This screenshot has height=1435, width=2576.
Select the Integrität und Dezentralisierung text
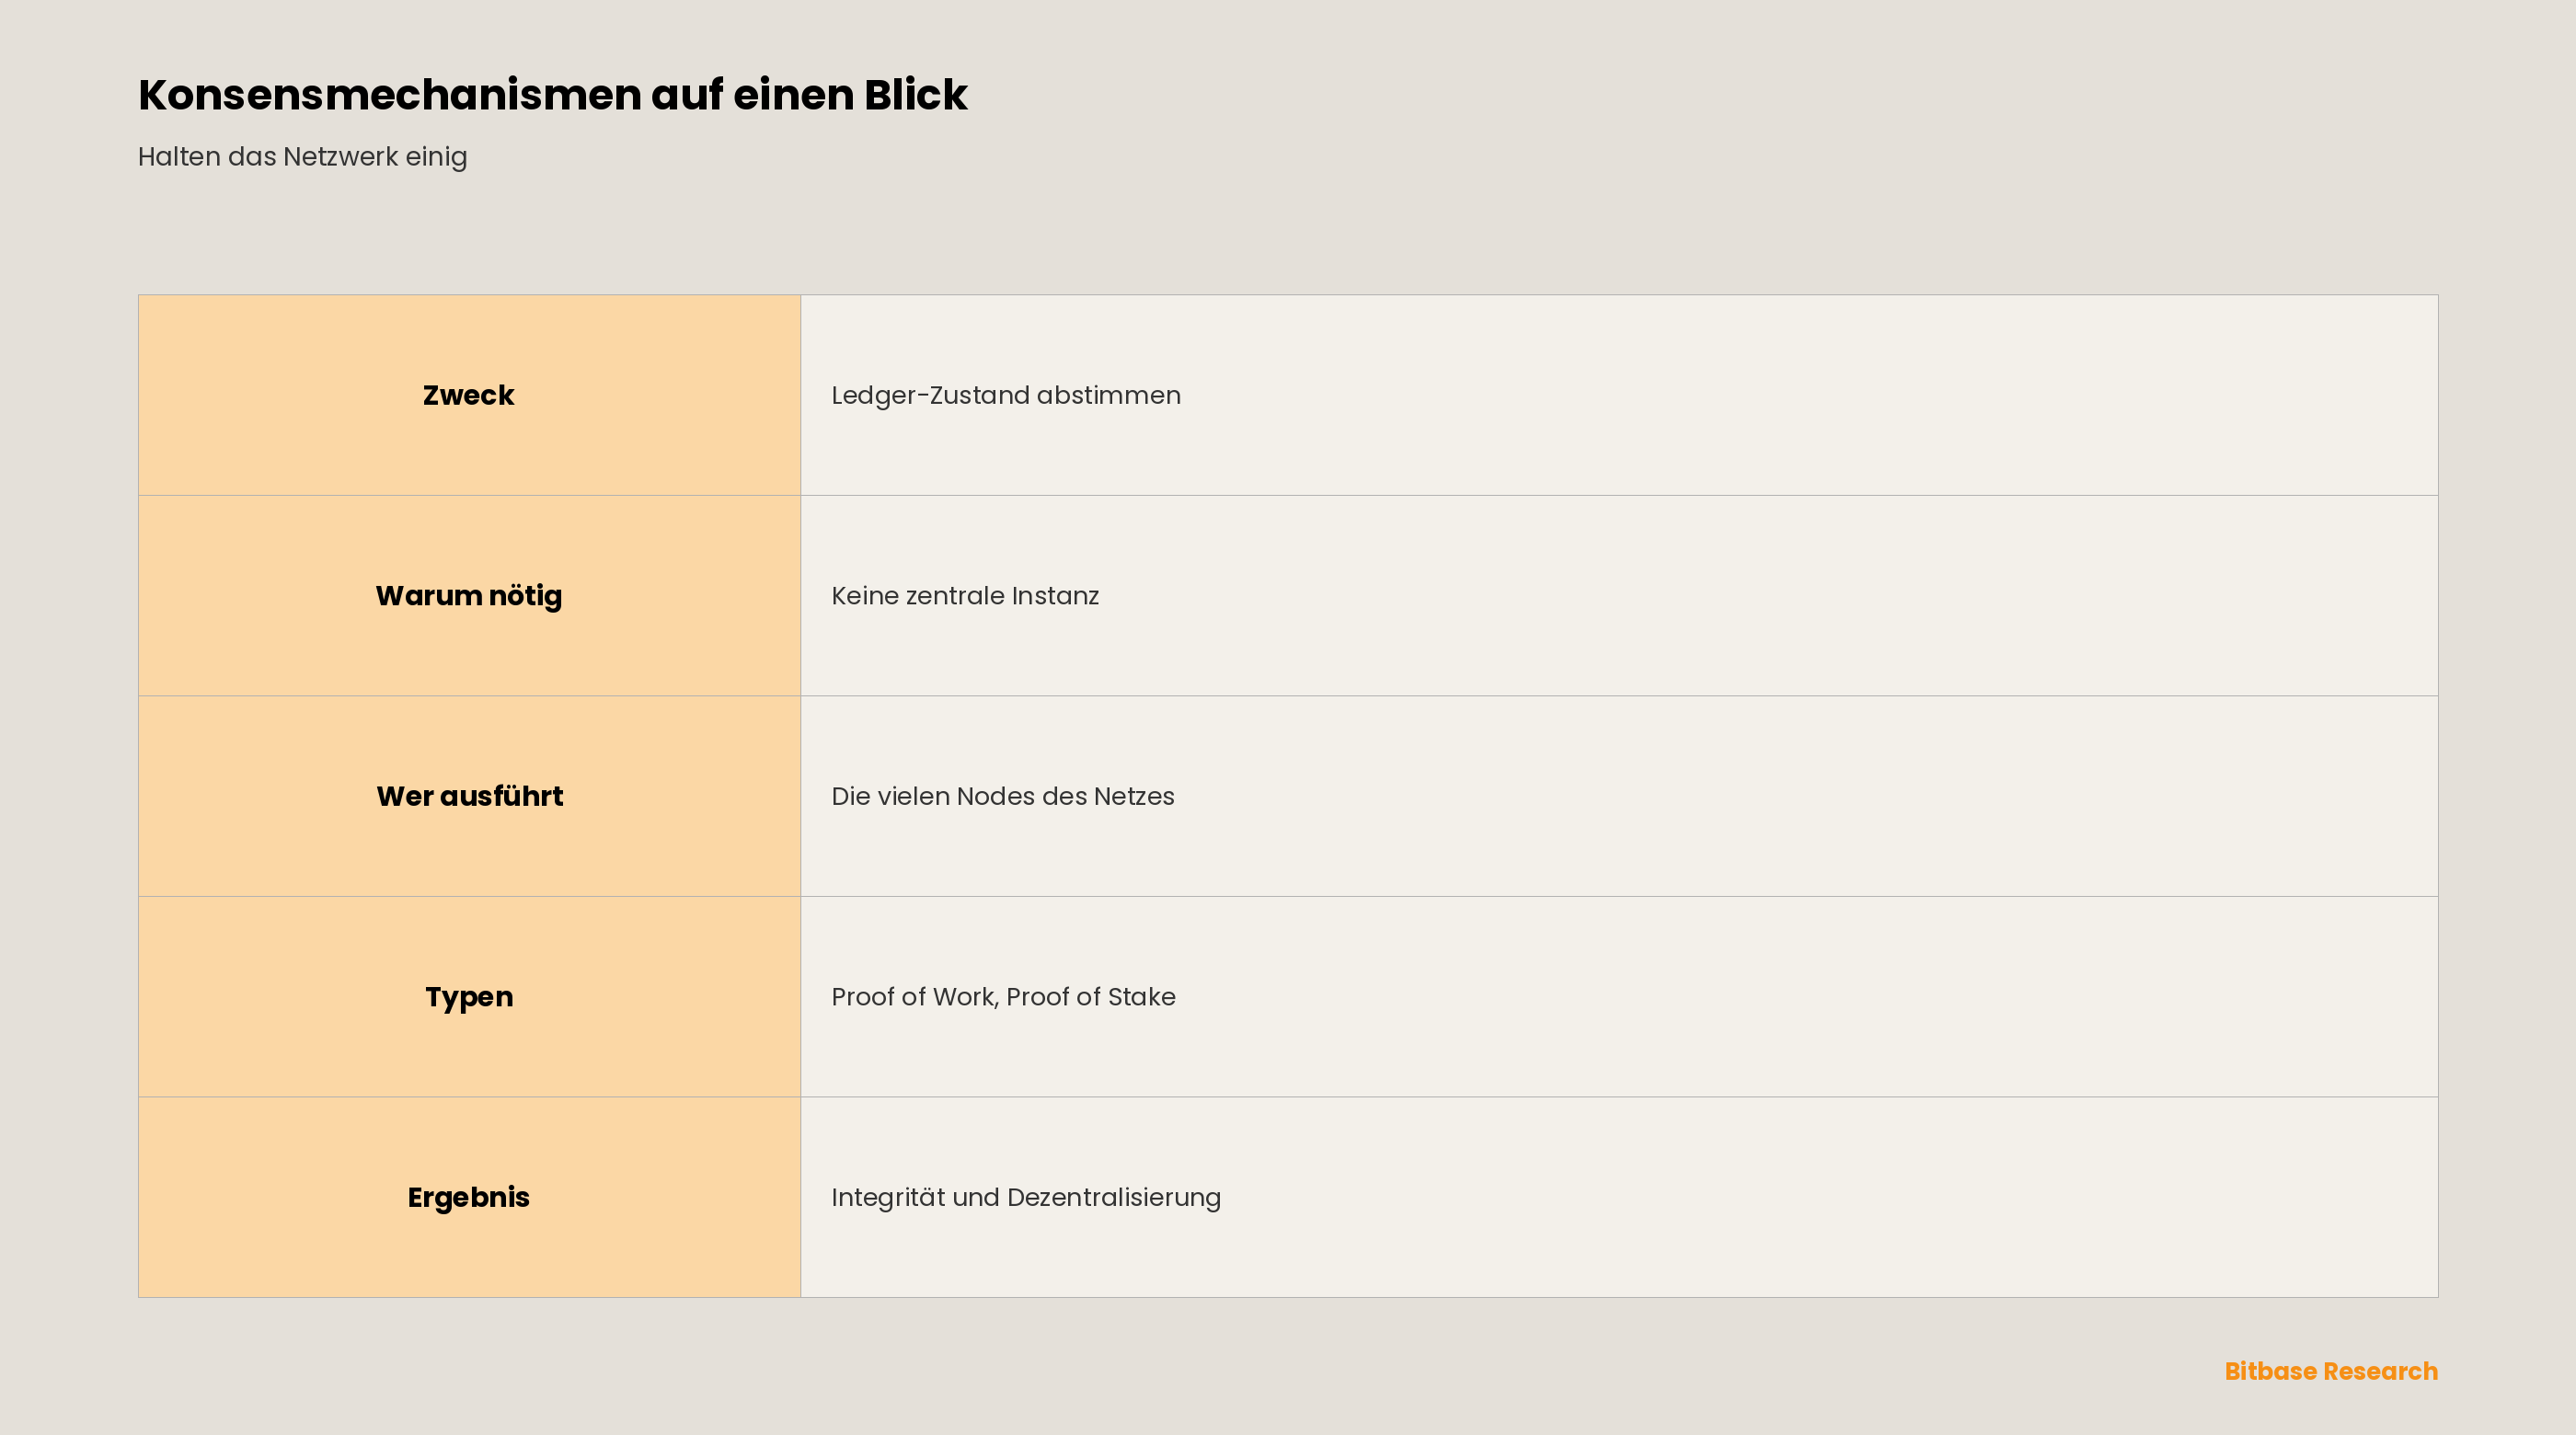pyautogui.click(x=1026, y=1198)
